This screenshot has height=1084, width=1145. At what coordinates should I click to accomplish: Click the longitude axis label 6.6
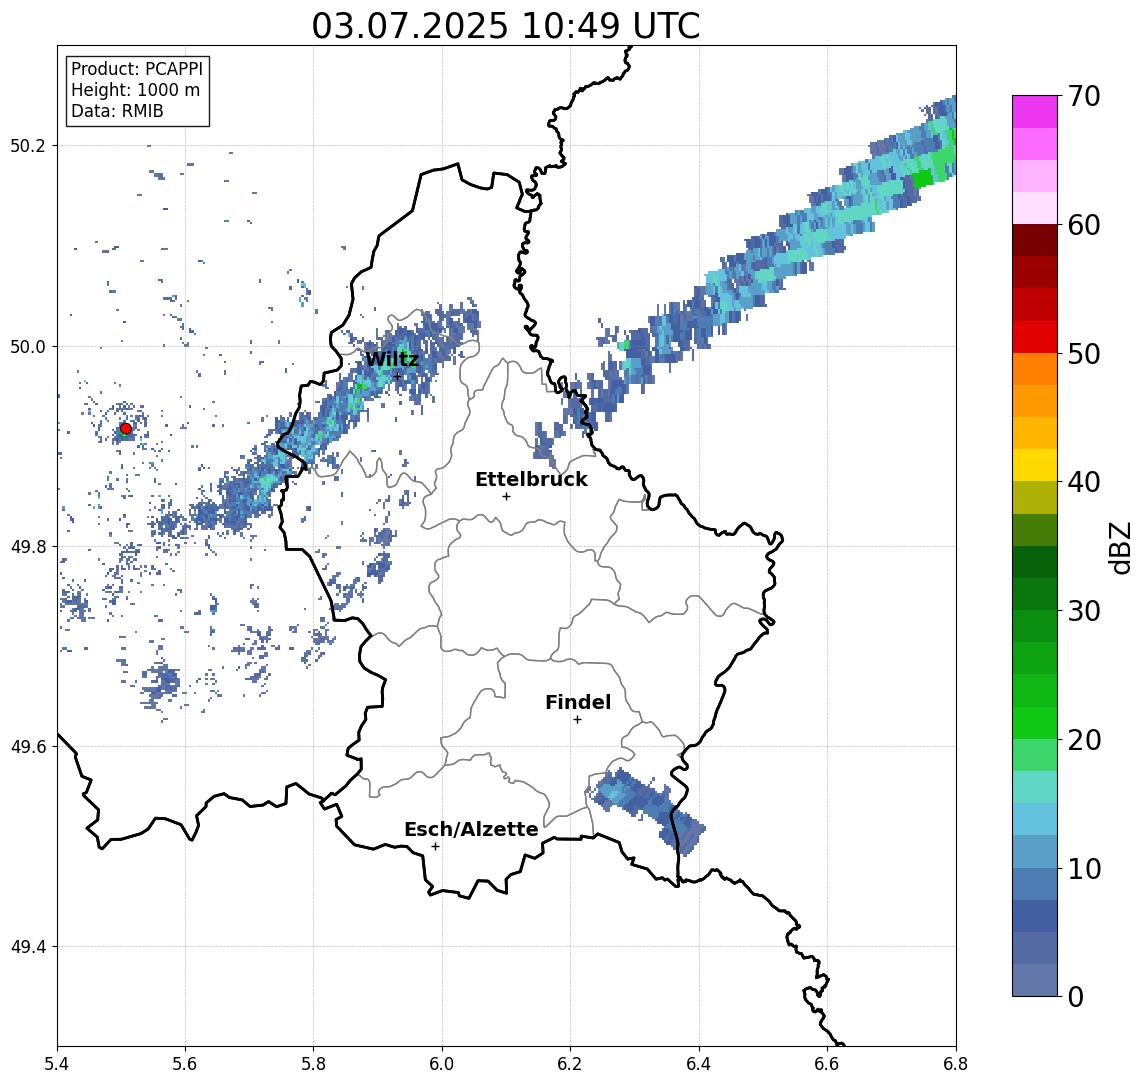(827, 1064)
